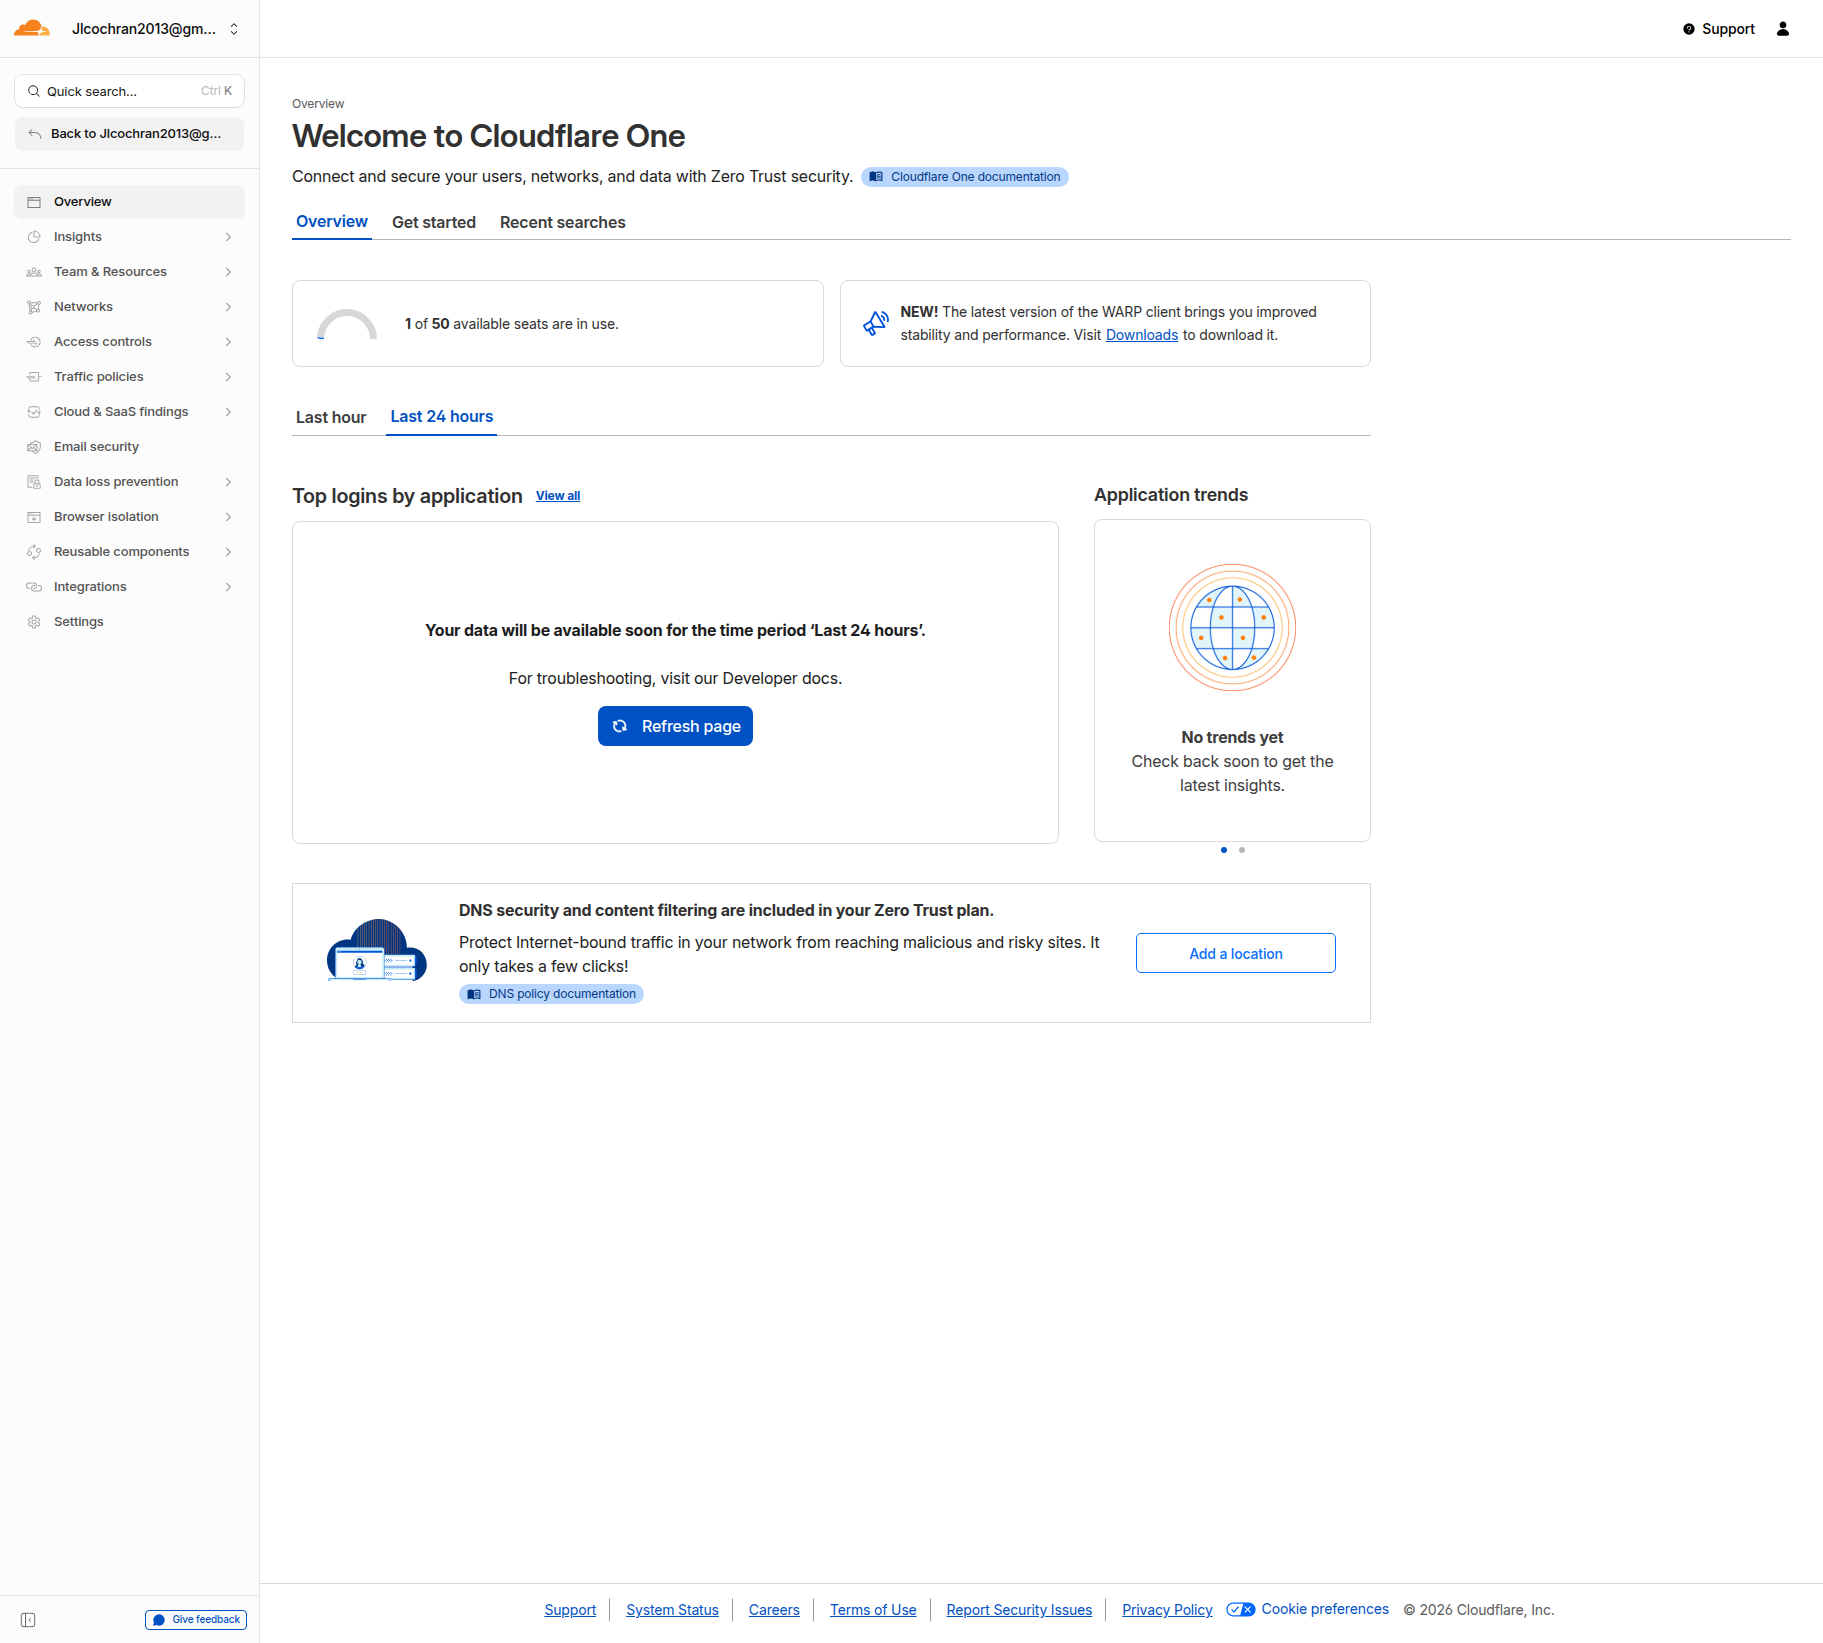Click the quick search magnifier icon

click(x=34, y=90)
